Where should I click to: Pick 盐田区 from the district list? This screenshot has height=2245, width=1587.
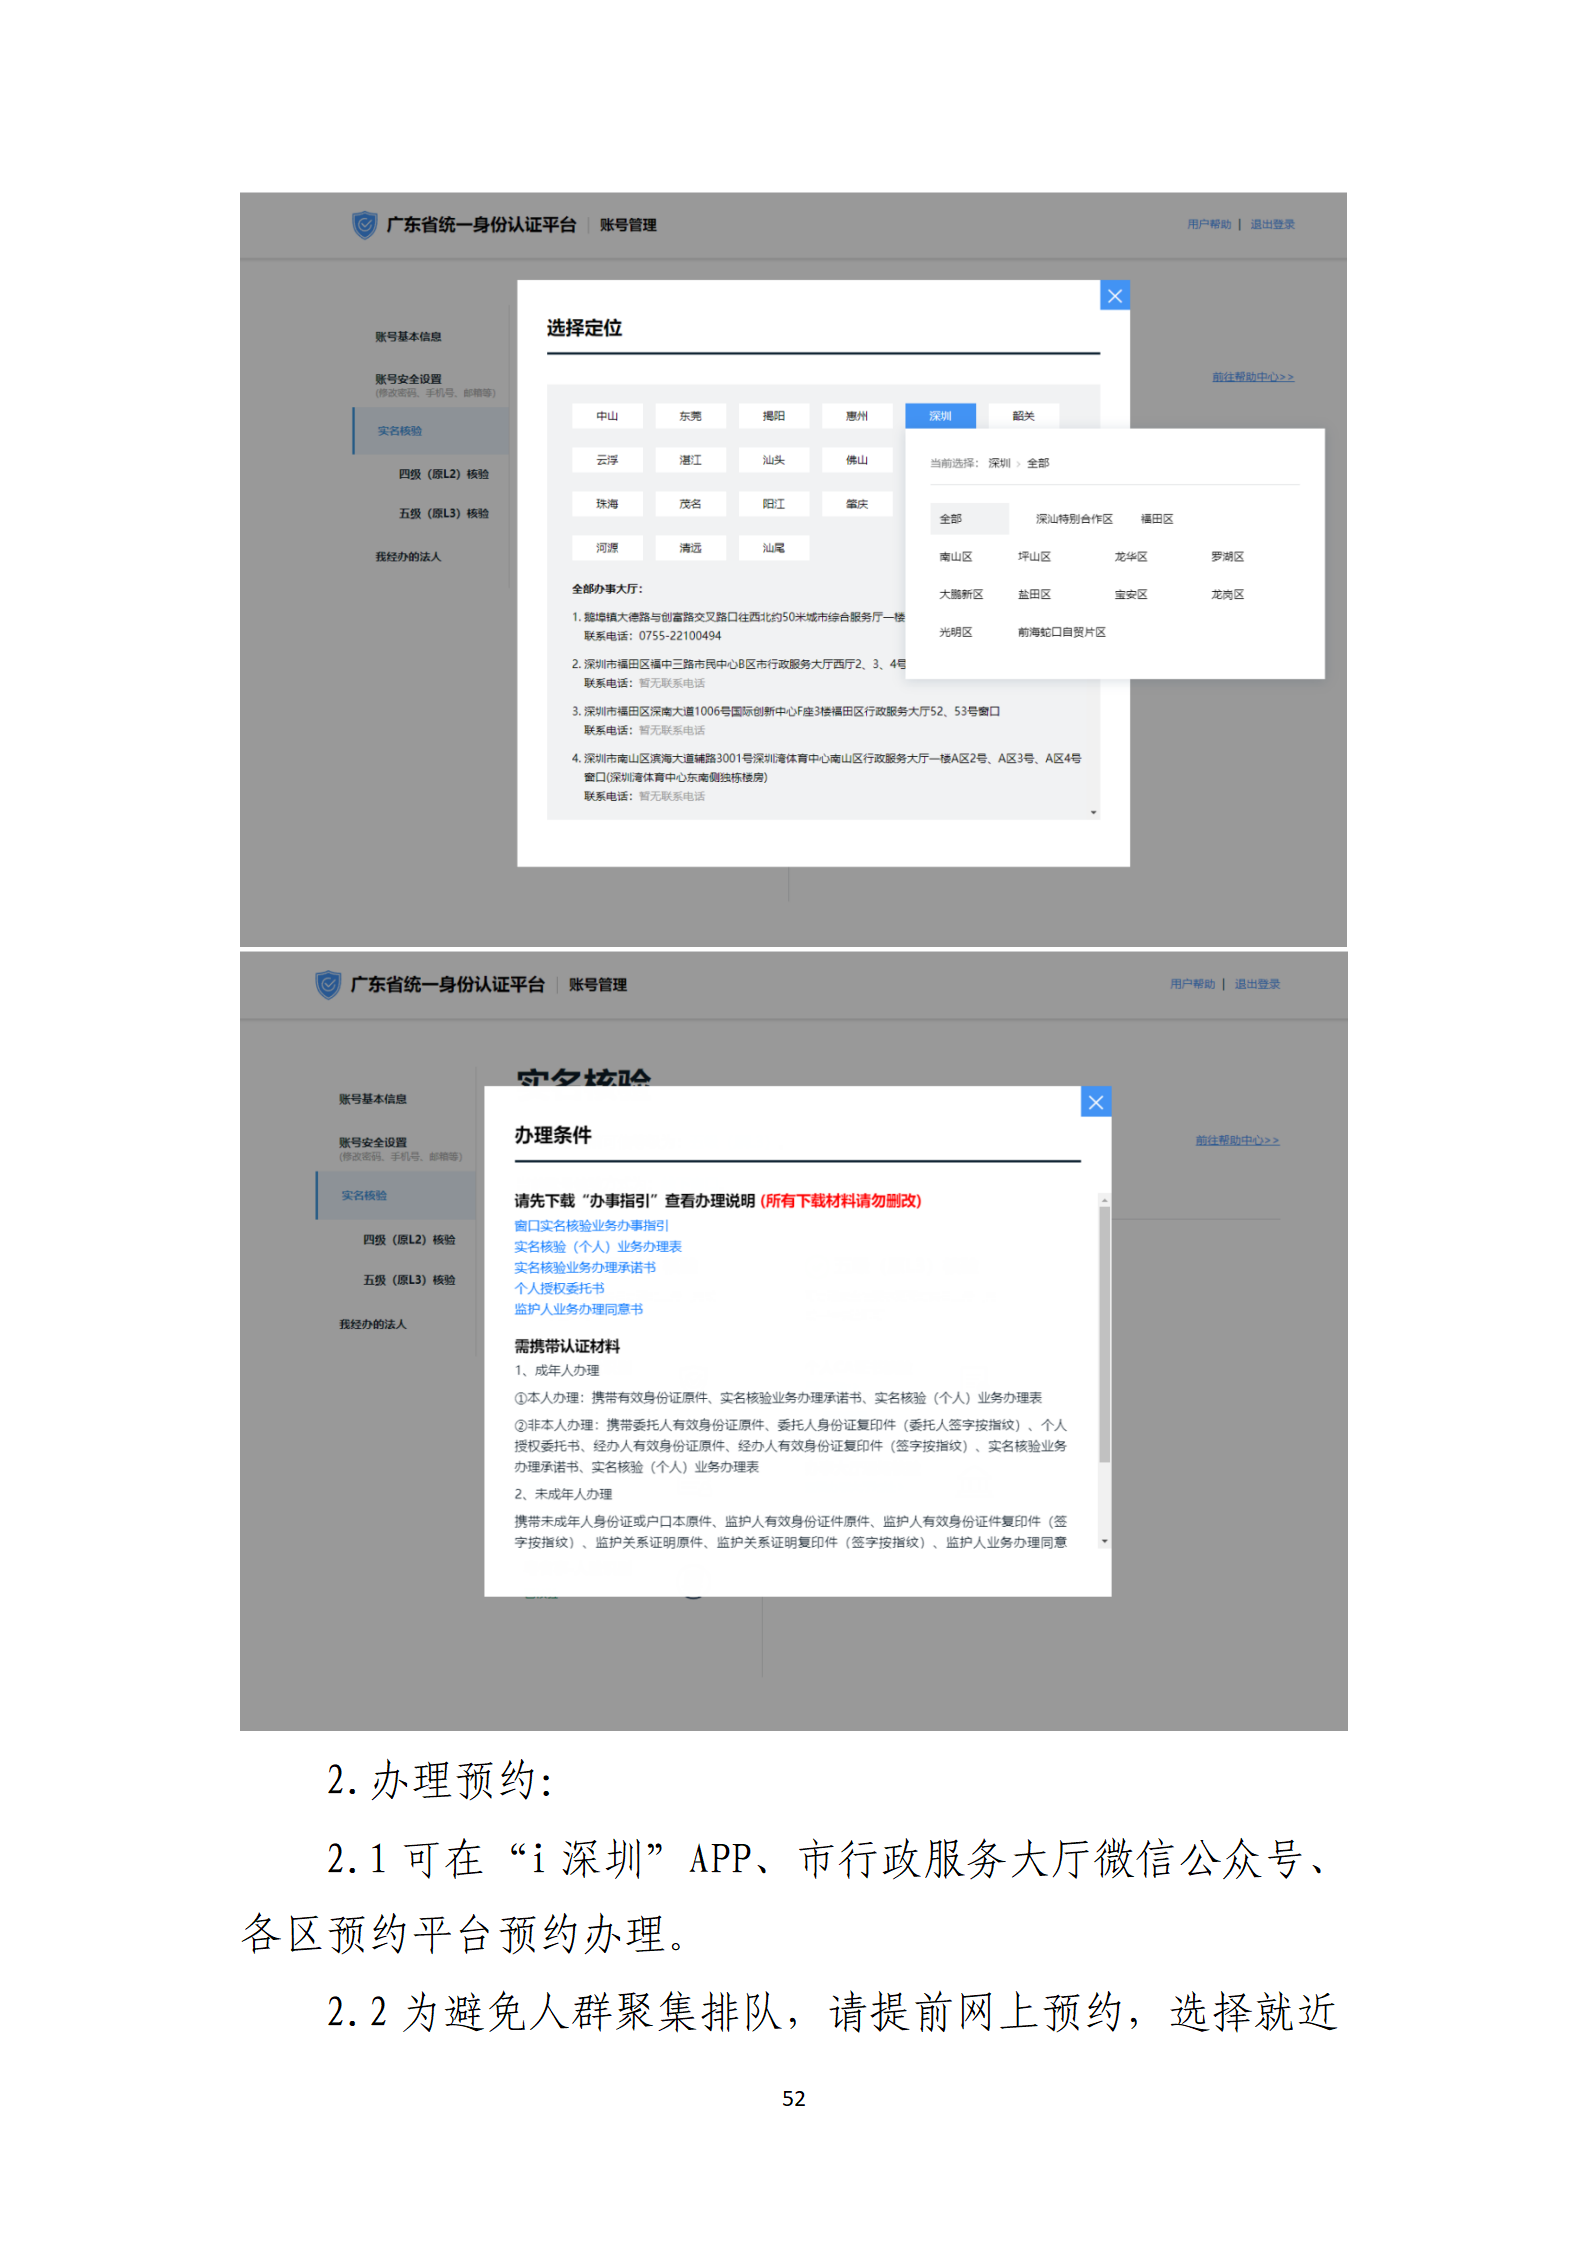pyautogui.click(x=1034, y=595)
